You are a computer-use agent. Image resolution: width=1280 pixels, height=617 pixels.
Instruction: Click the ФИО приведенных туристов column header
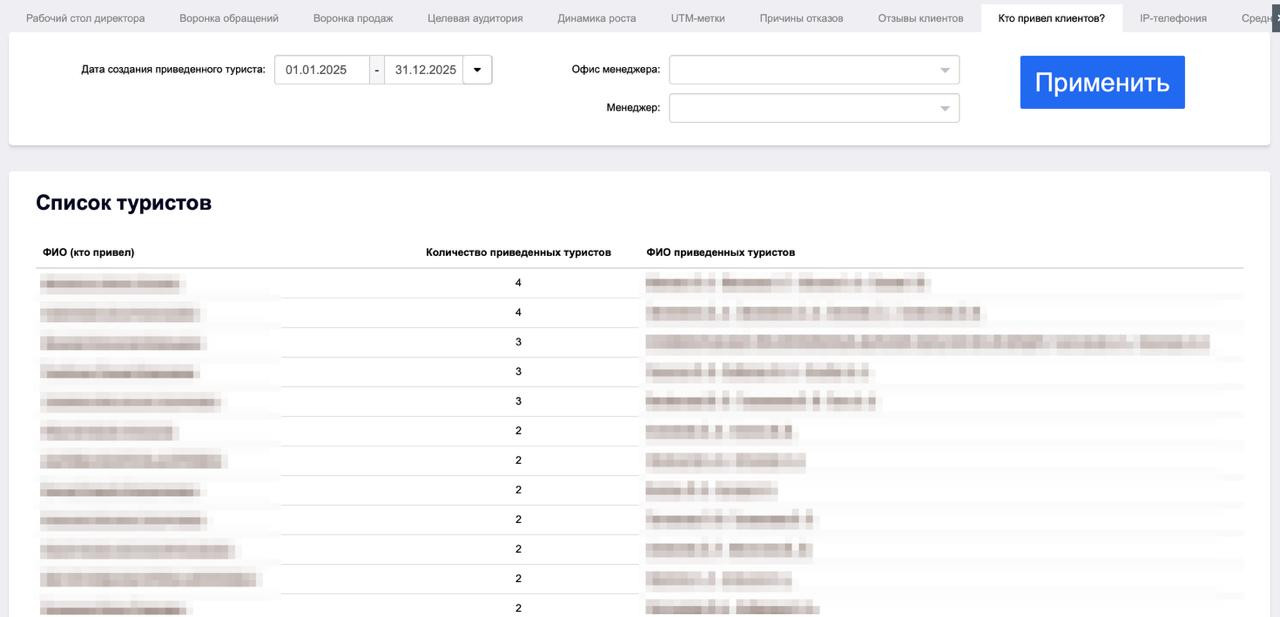click(x=721, y=252)
